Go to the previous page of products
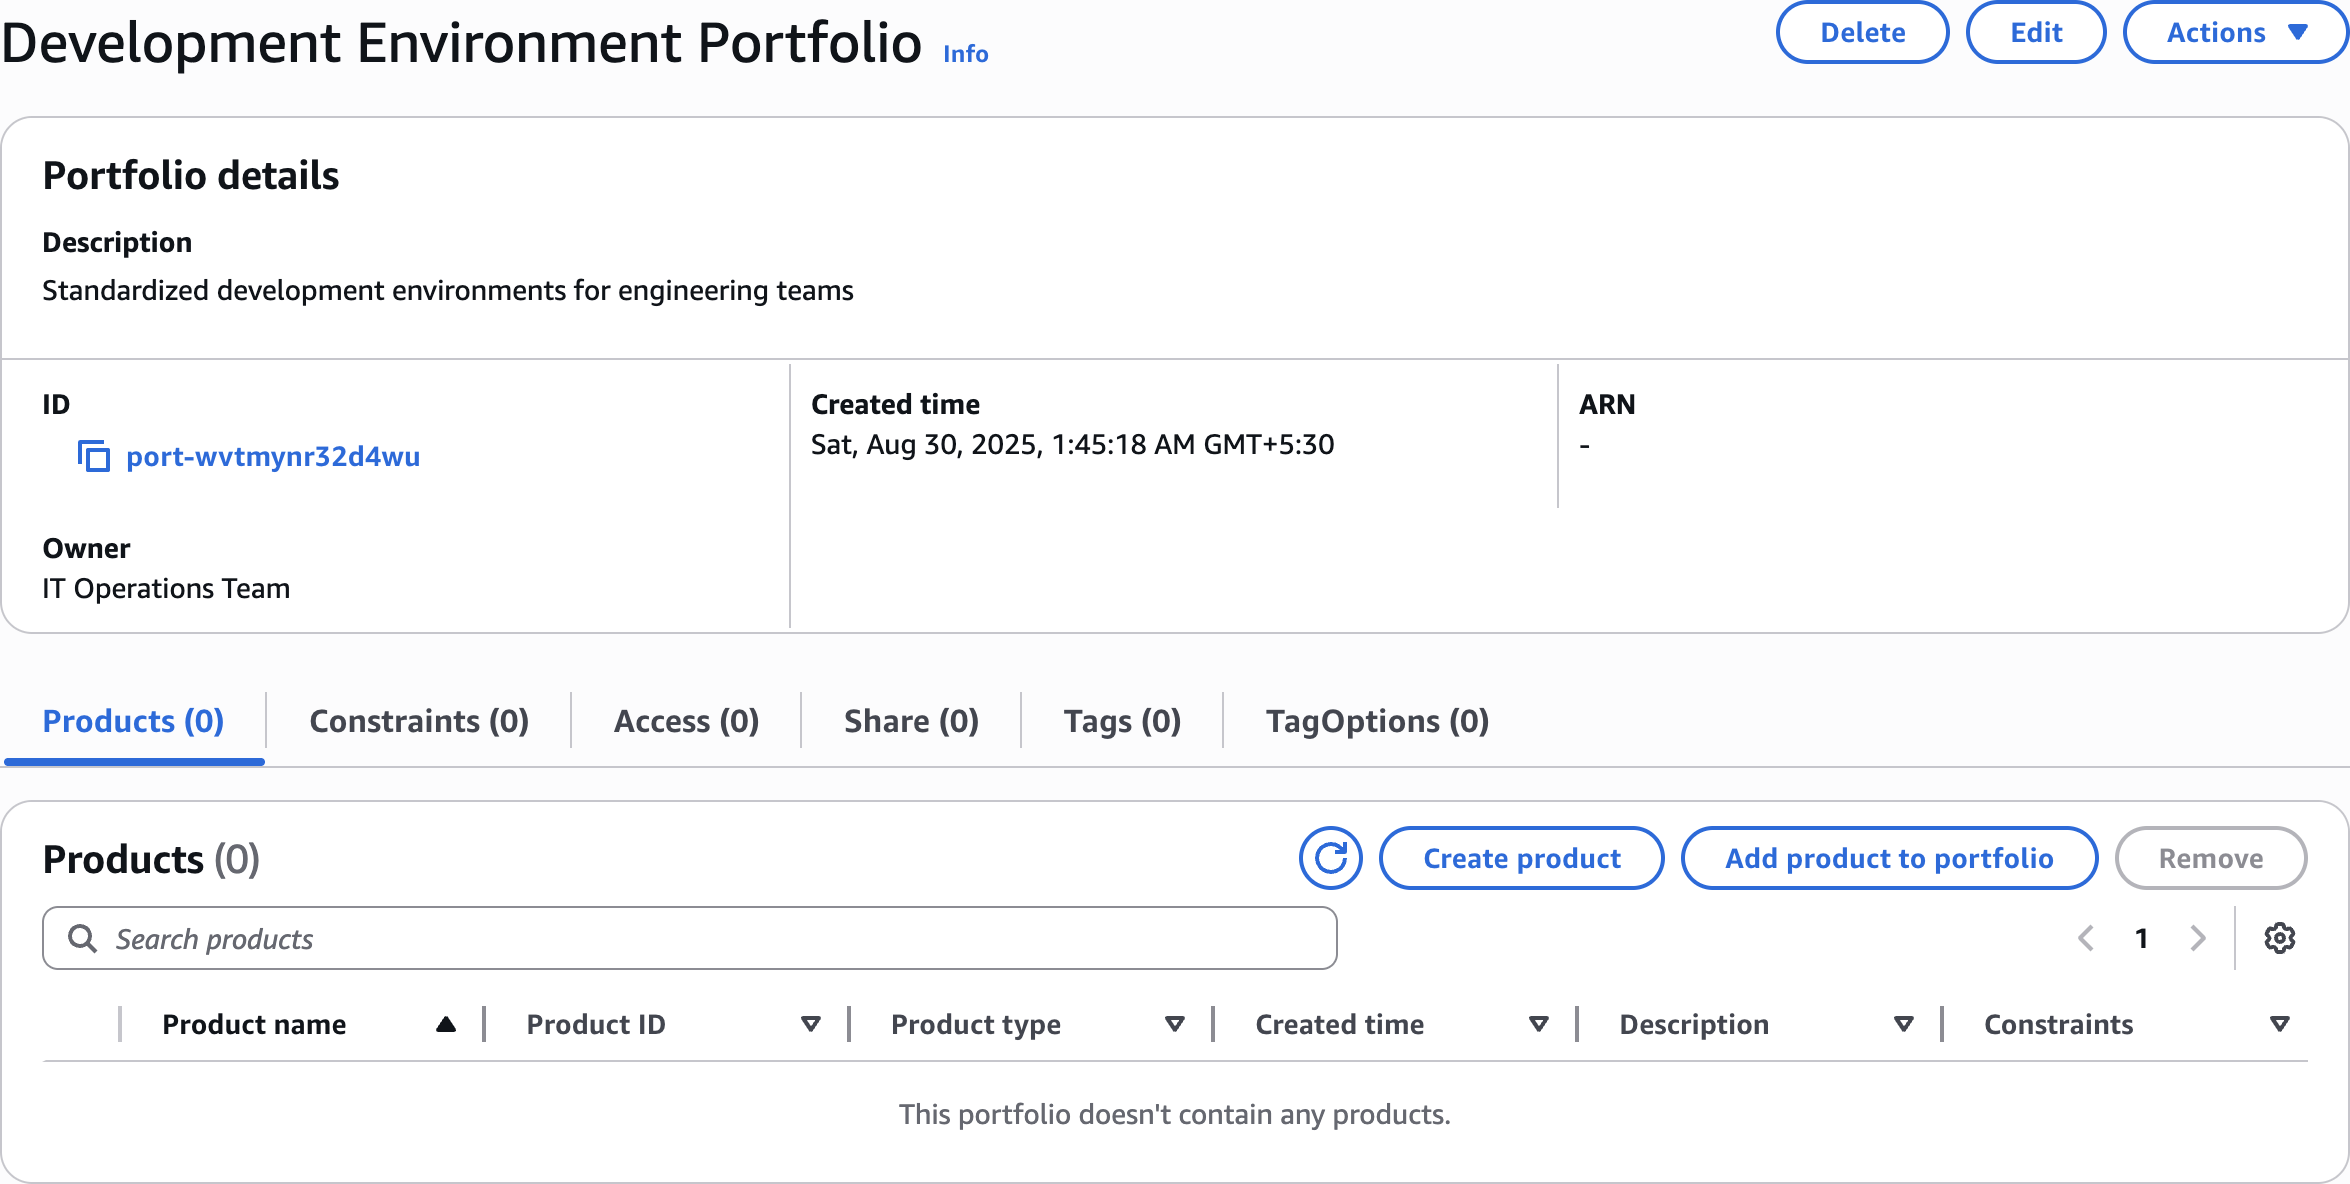Viewport: 2350px width, 1184px height. pos(2086,938)
